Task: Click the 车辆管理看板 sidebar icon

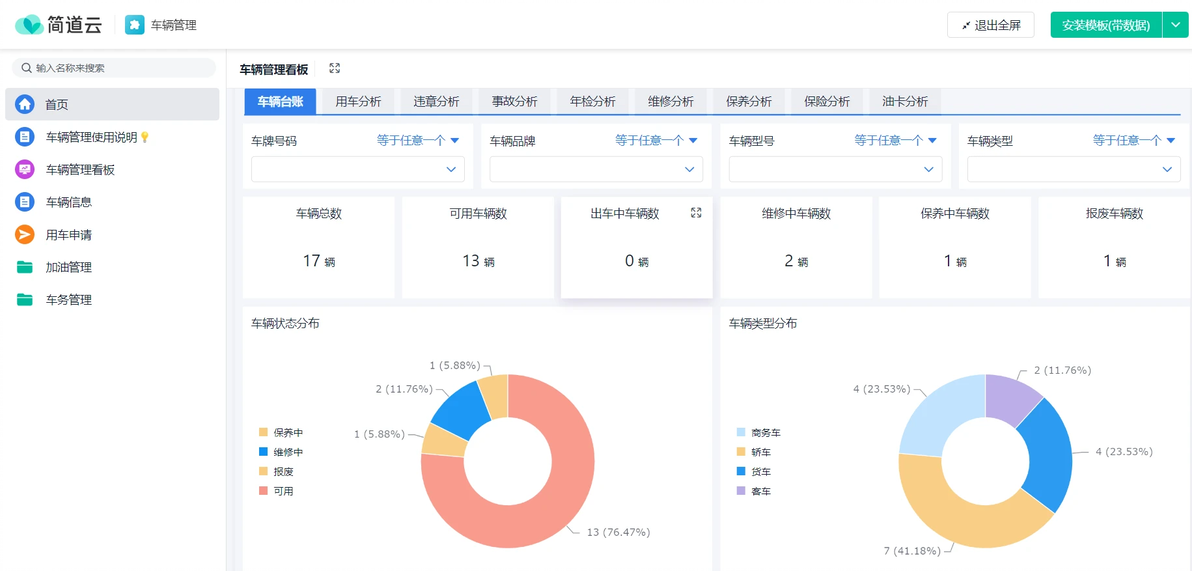Action: tap(25, 170)
